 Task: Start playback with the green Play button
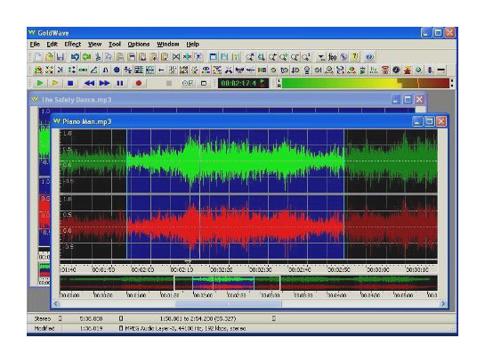pyautogui.click(x=40, y=83)
